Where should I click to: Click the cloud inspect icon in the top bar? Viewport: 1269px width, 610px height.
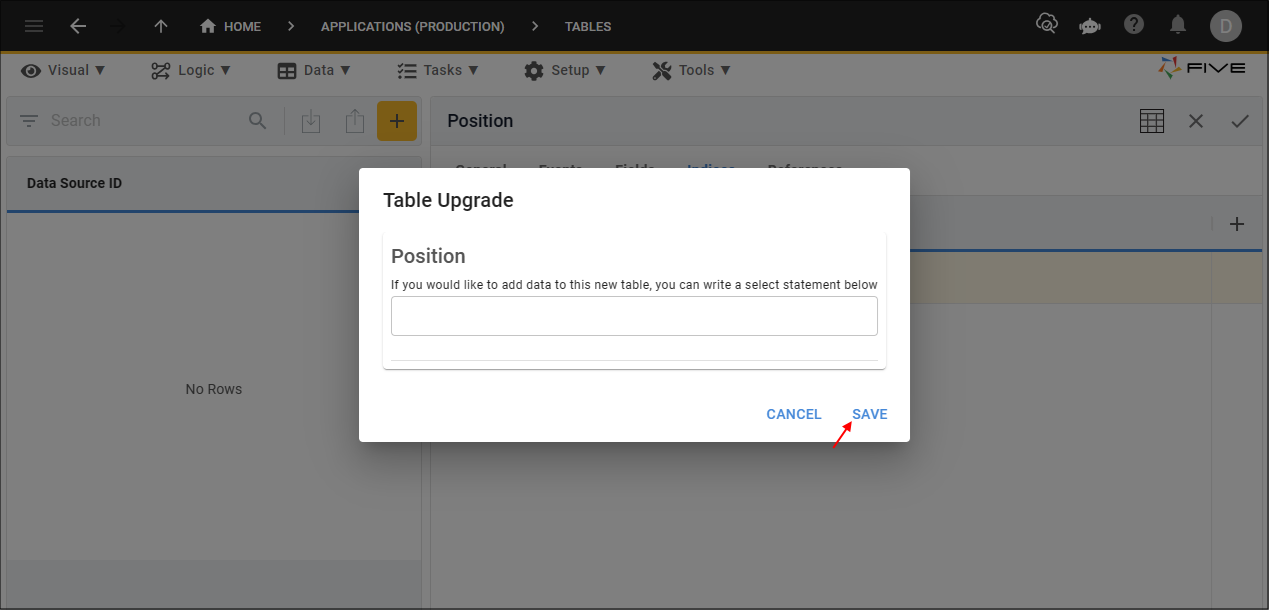[1047, 22]
